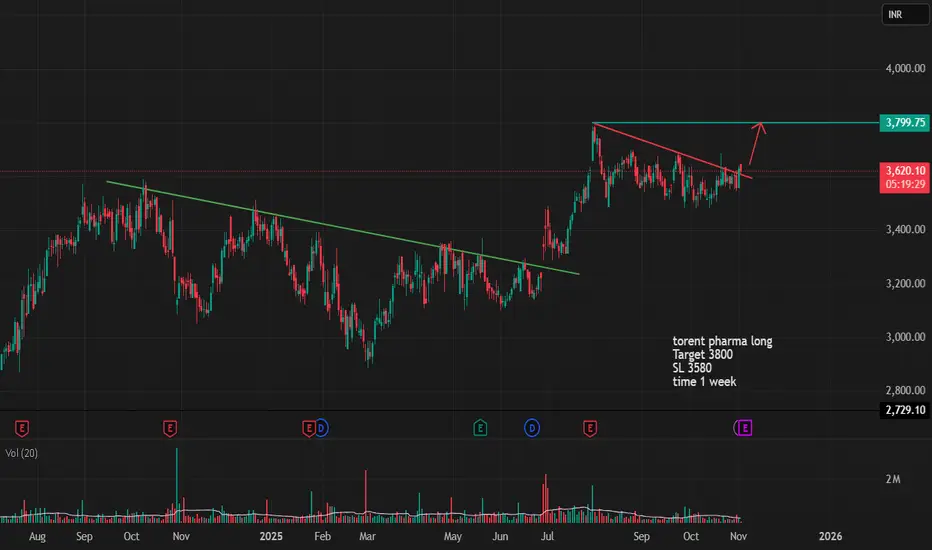Open the red E earnings marker near Jul end
This screenshot has height=550, width=932.
pos(590,428)
